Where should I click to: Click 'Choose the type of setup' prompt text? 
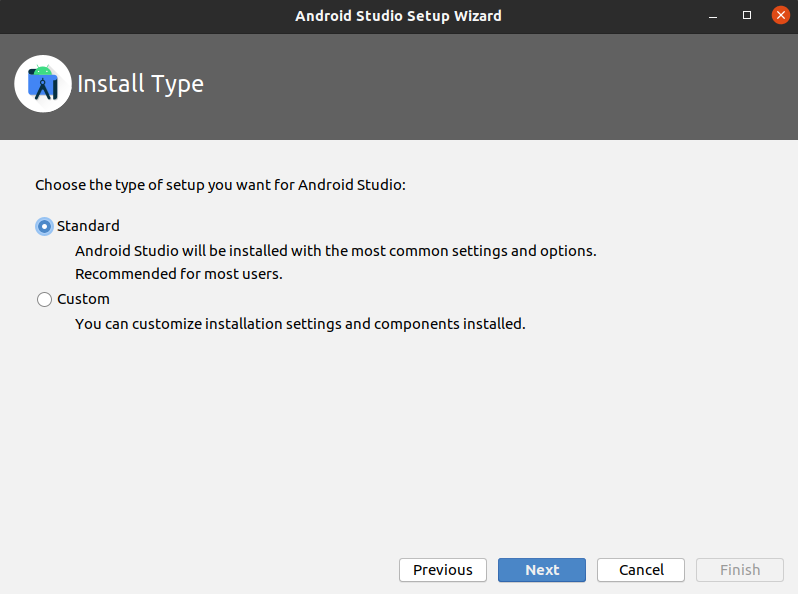coord(220,185)
